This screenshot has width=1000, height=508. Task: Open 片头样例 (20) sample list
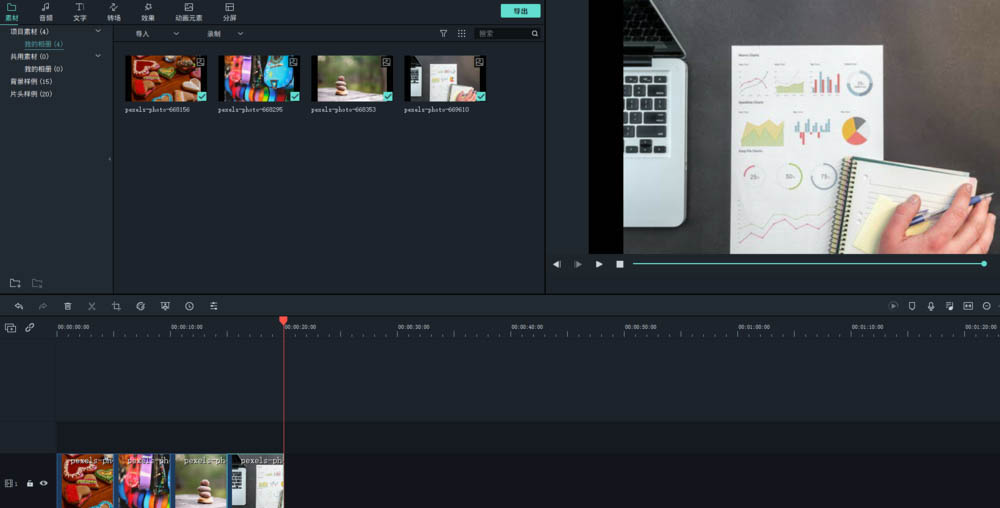click(x=31, y=94)
